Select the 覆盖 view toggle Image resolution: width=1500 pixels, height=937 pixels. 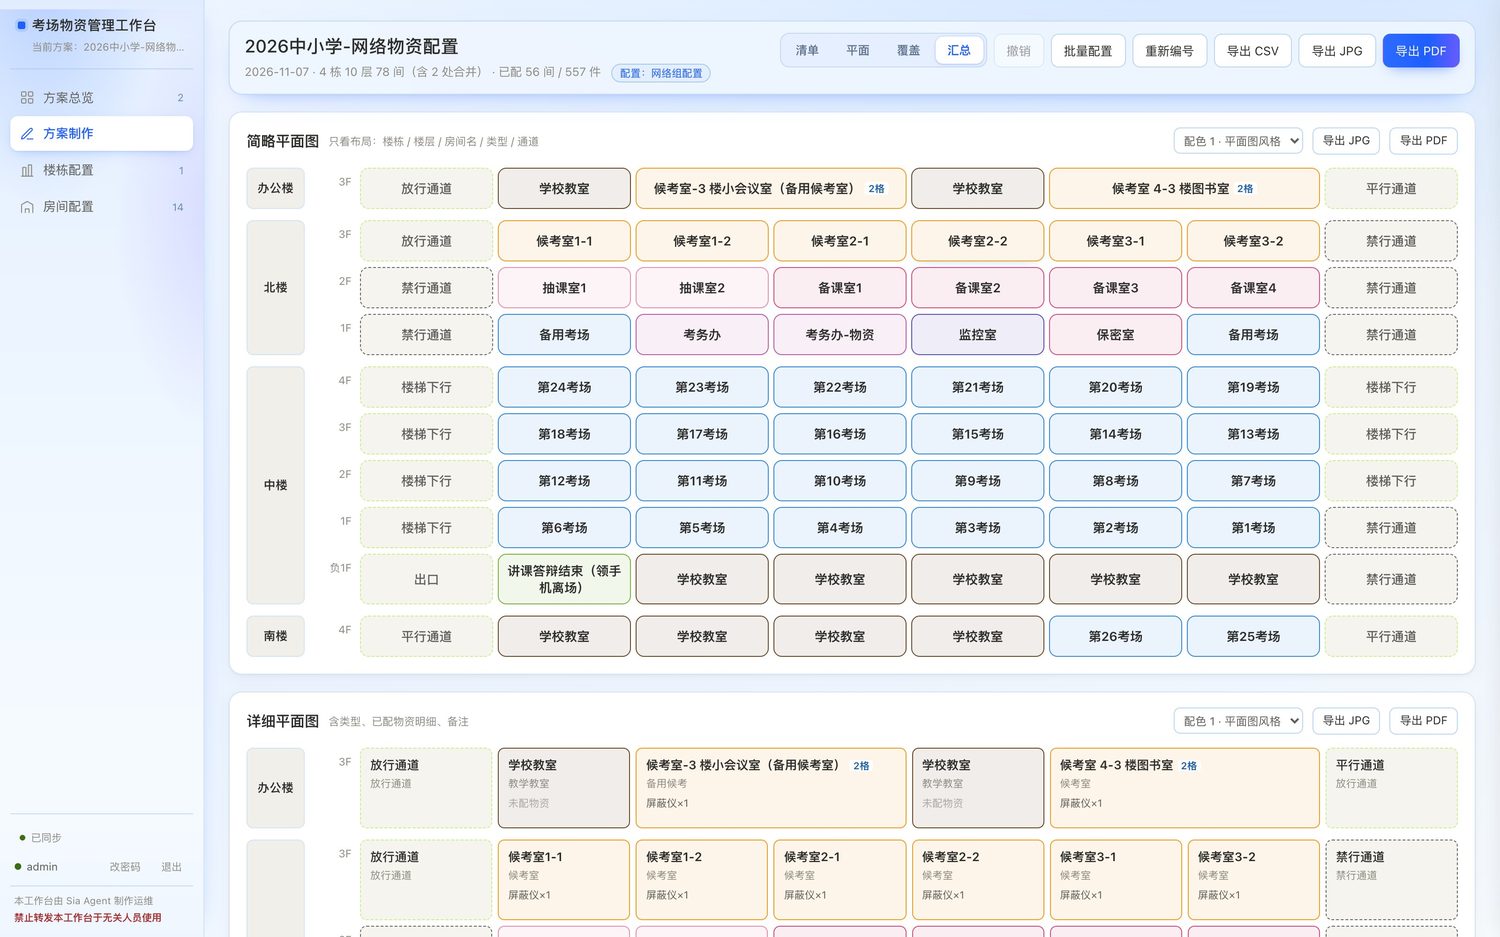(908, 50)
